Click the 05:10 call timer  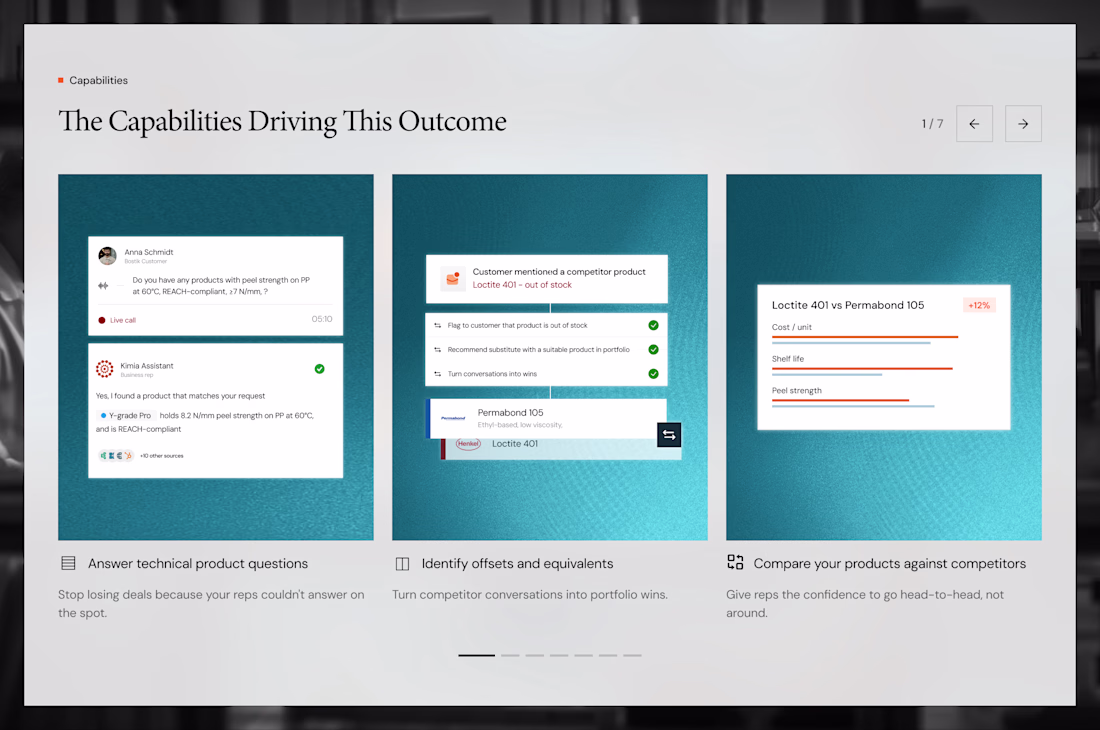(x=322, y=319)
